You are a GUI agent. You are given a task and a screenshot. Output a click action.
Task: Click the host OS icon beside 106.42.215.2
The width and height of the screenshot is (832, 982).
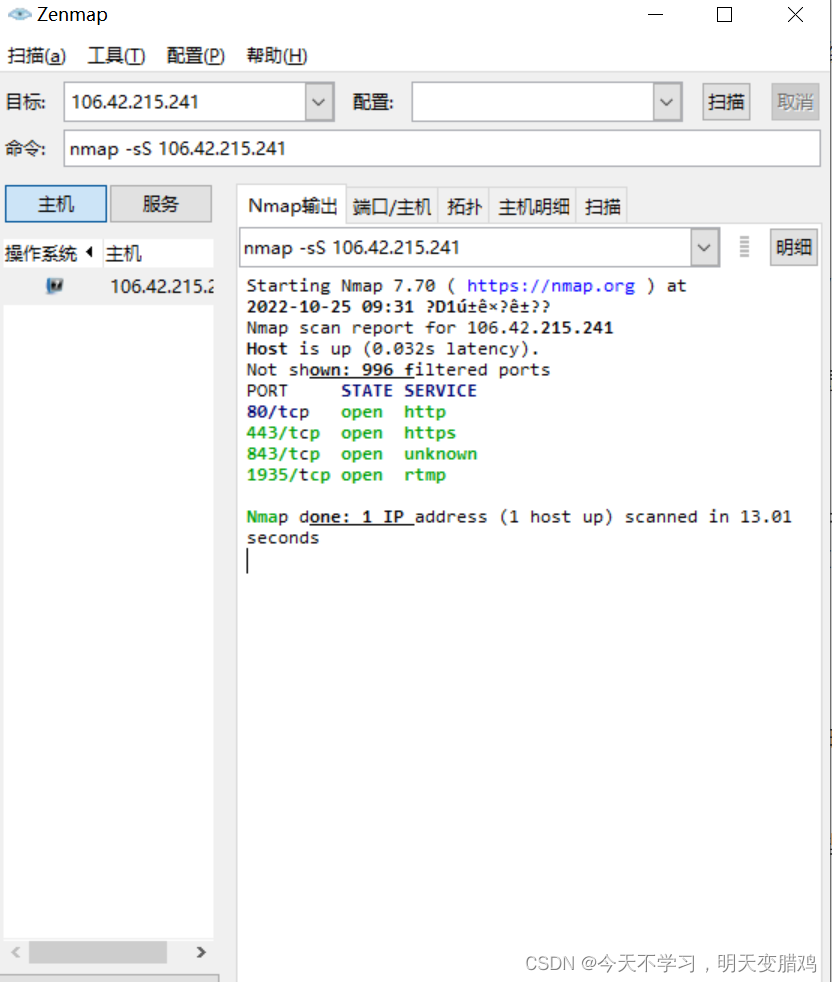tap(55, 286)
